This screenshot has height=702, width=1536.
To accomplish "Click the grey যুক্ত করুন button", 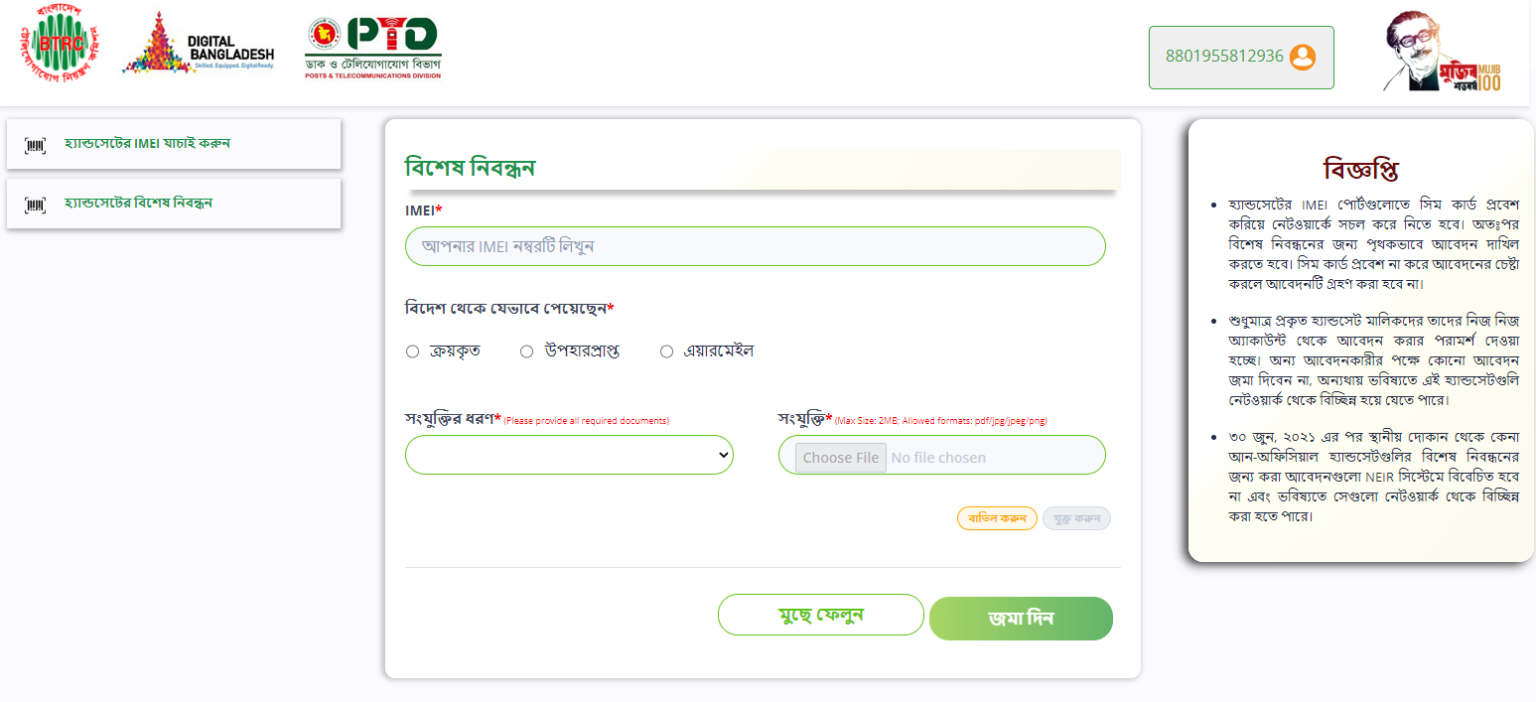I will click(x=1077, y=518).
